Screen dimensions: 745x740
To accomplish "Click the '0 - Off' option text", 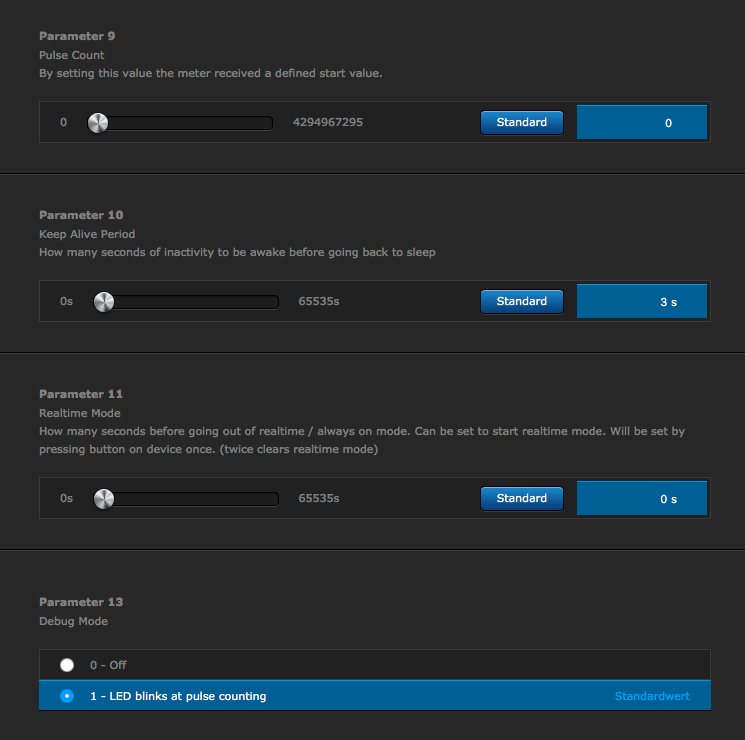I will pos(108,665).
